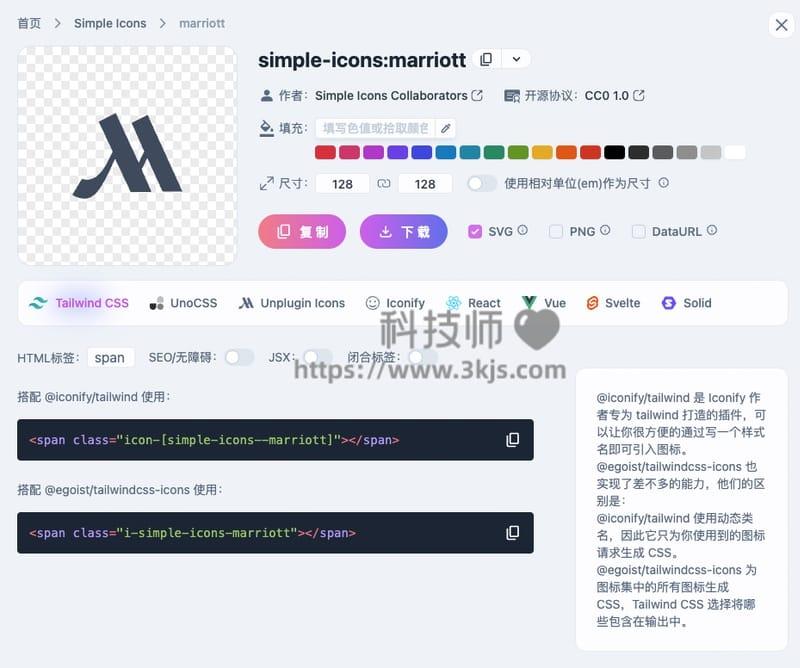Click the UnoCSS logo icon

tap(157, 303)
